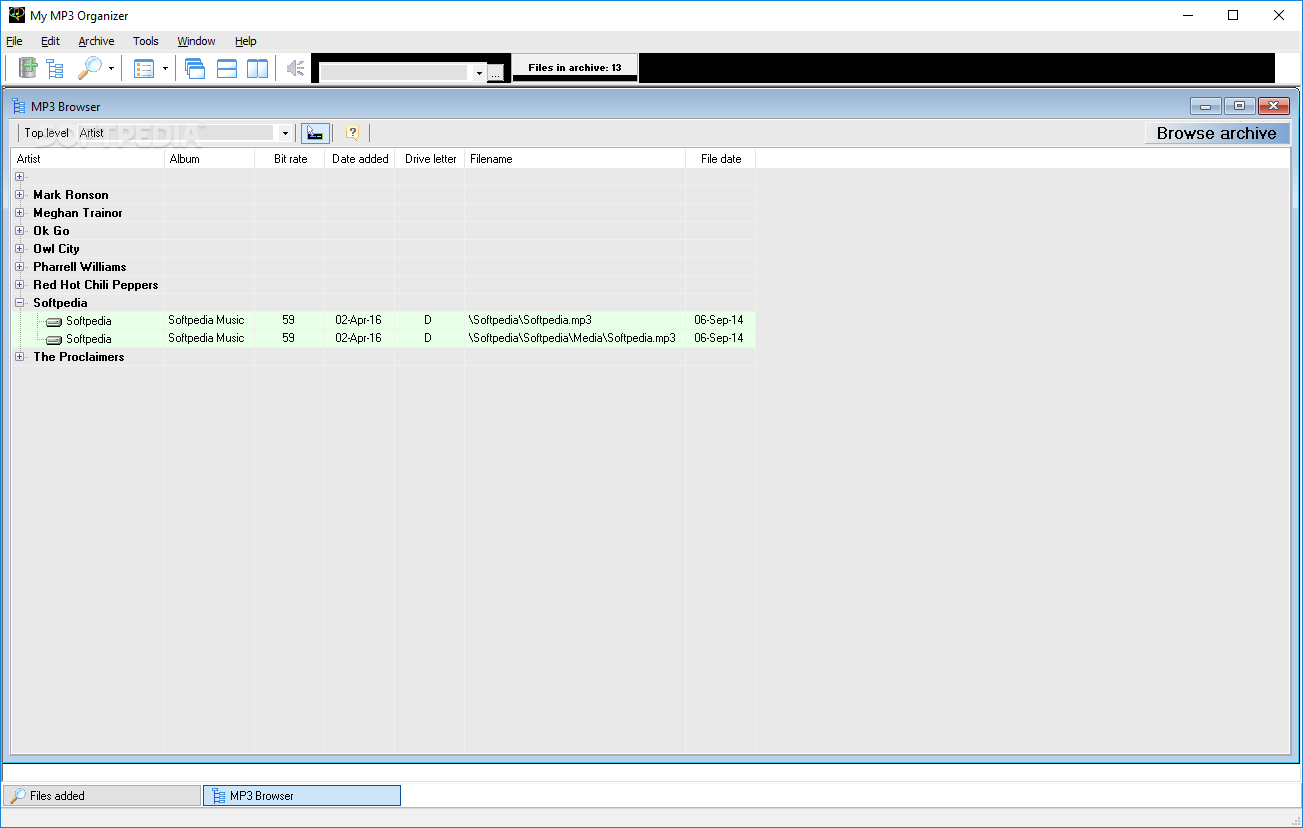Sort by the Drive letter column header
The image size is (1303, 828).
pyautogui.click(x=430, y=159)
